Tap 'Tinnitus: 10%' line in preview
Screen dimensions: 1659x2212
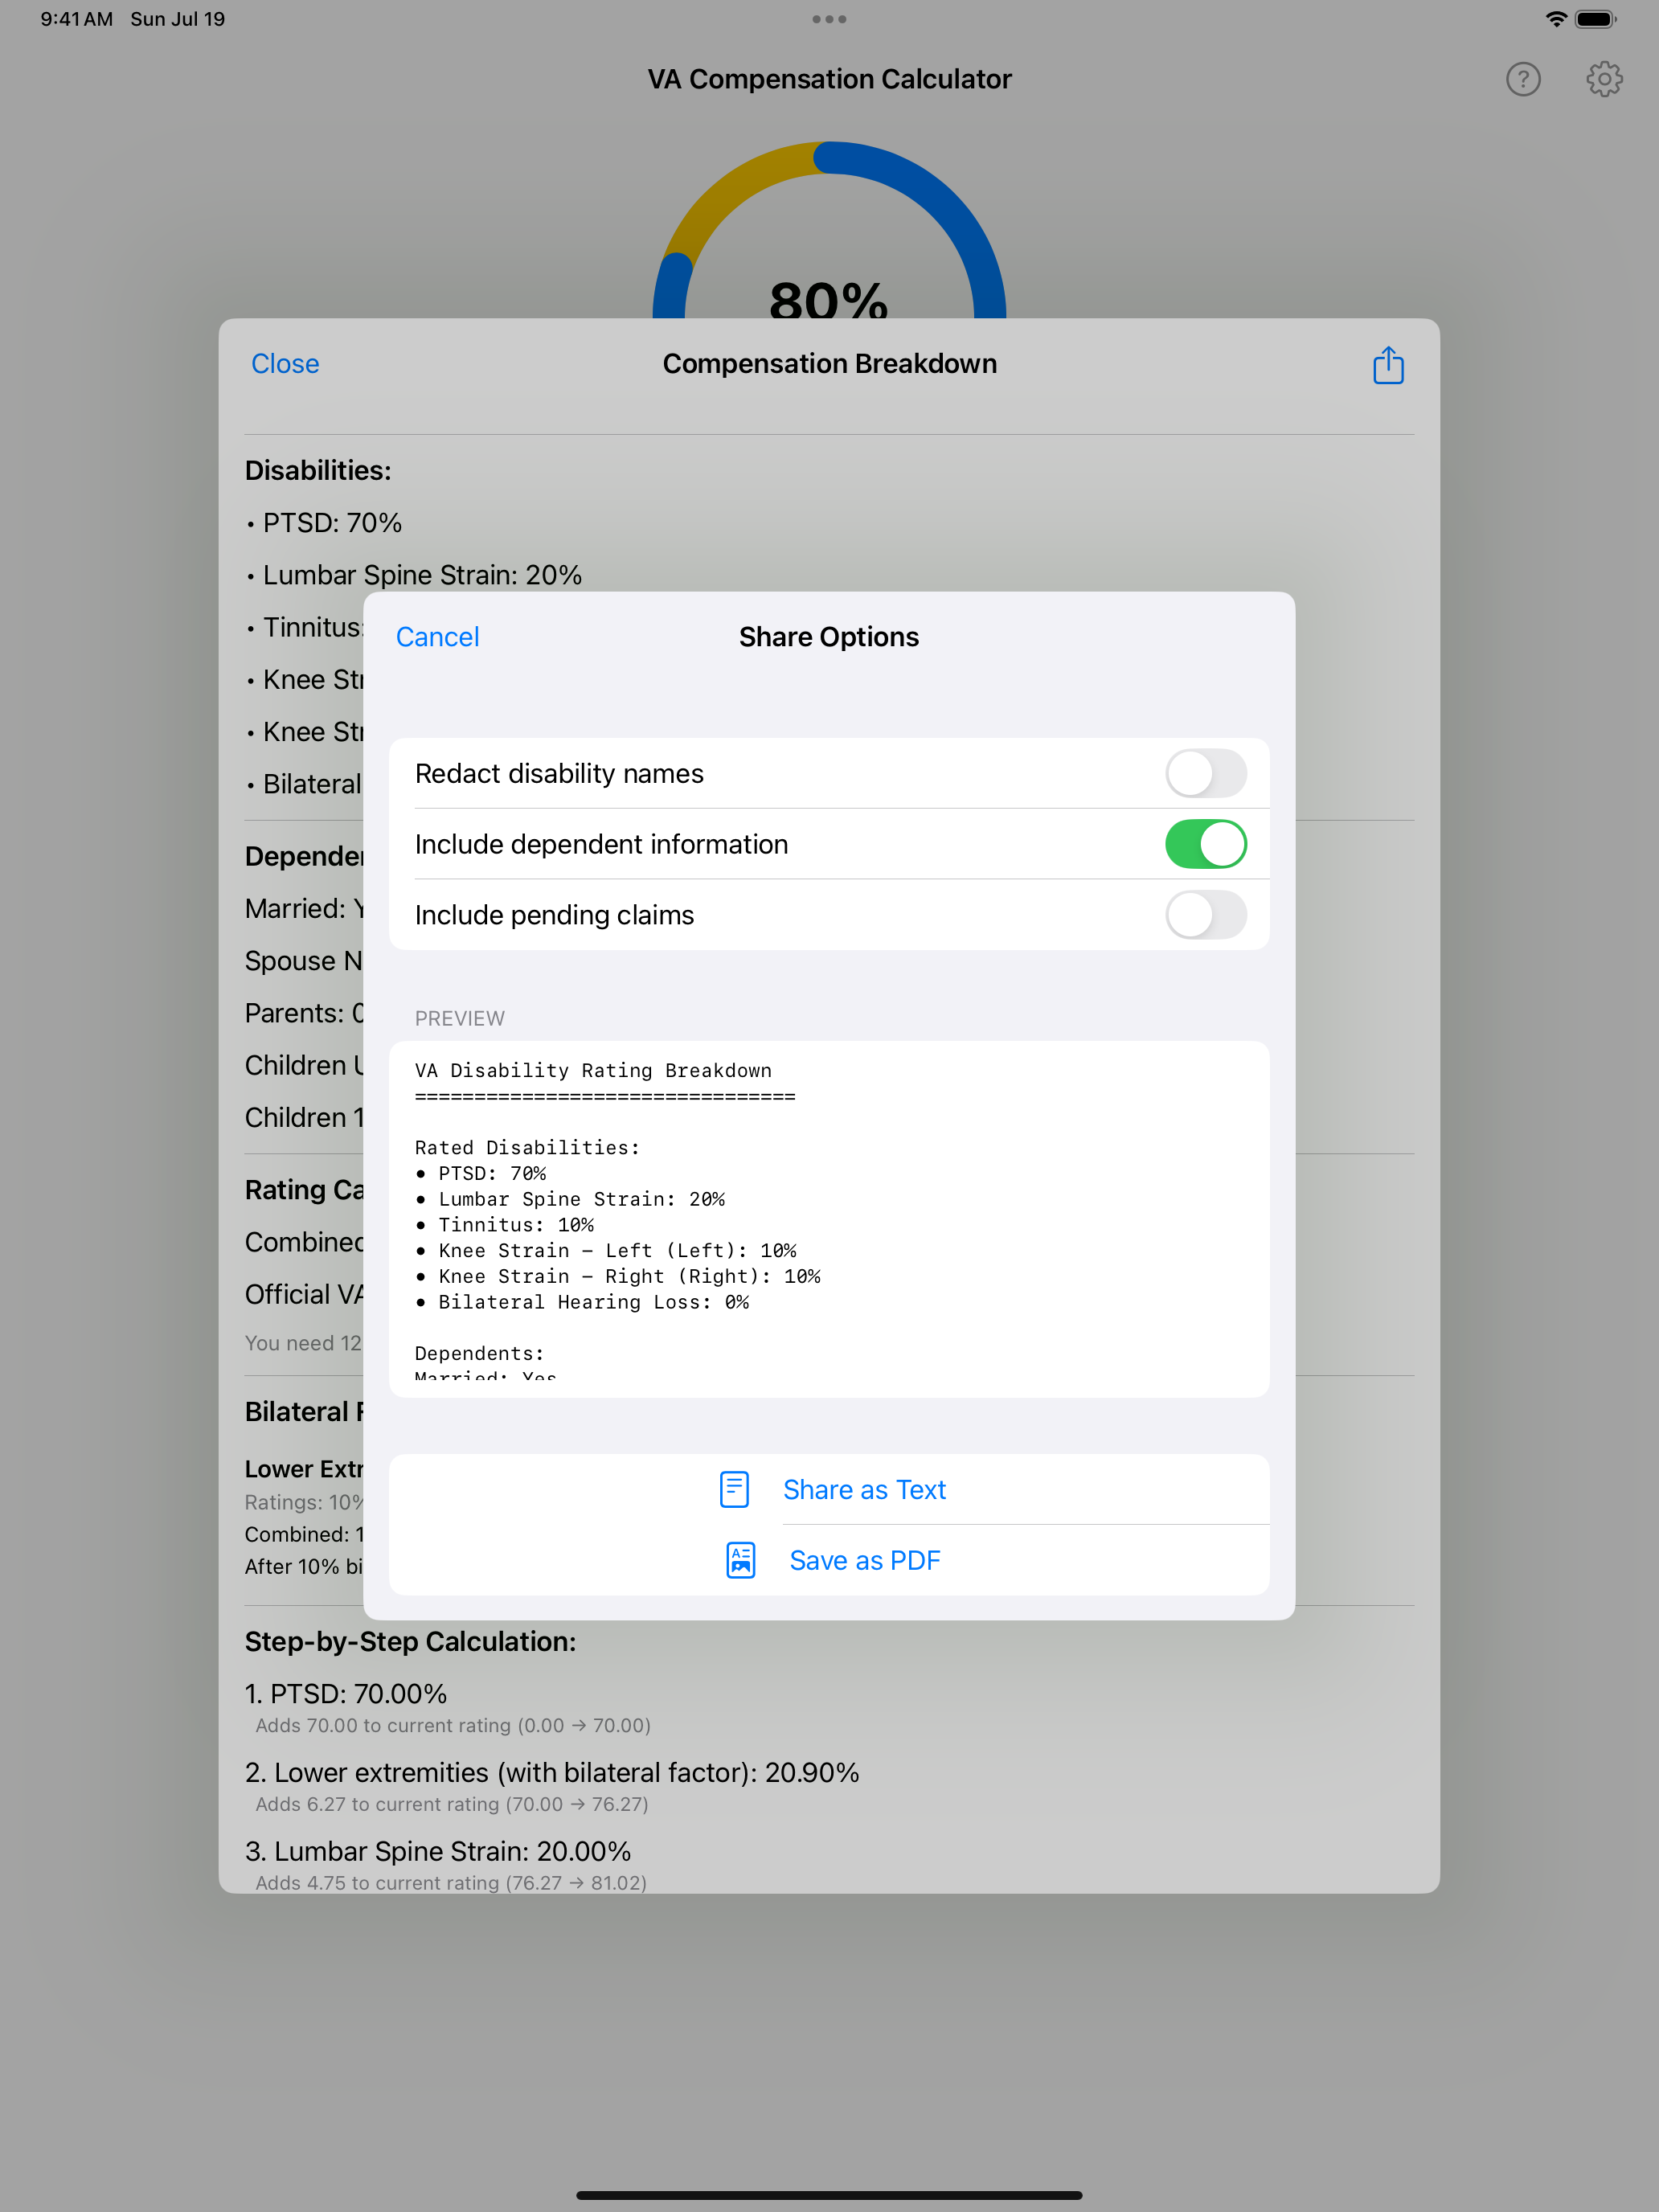(505, 1225)
